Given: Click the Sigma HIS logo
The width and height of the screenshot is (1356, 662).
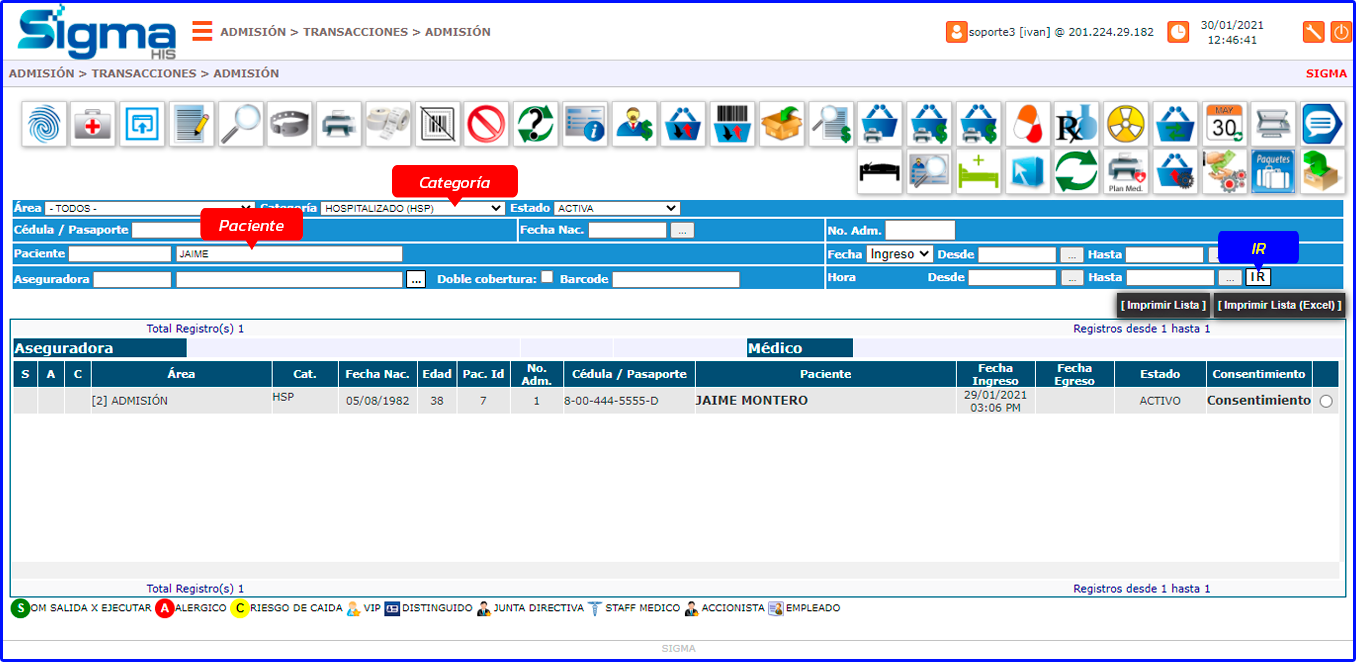Looking at the screenshot, I should (97, 33).
